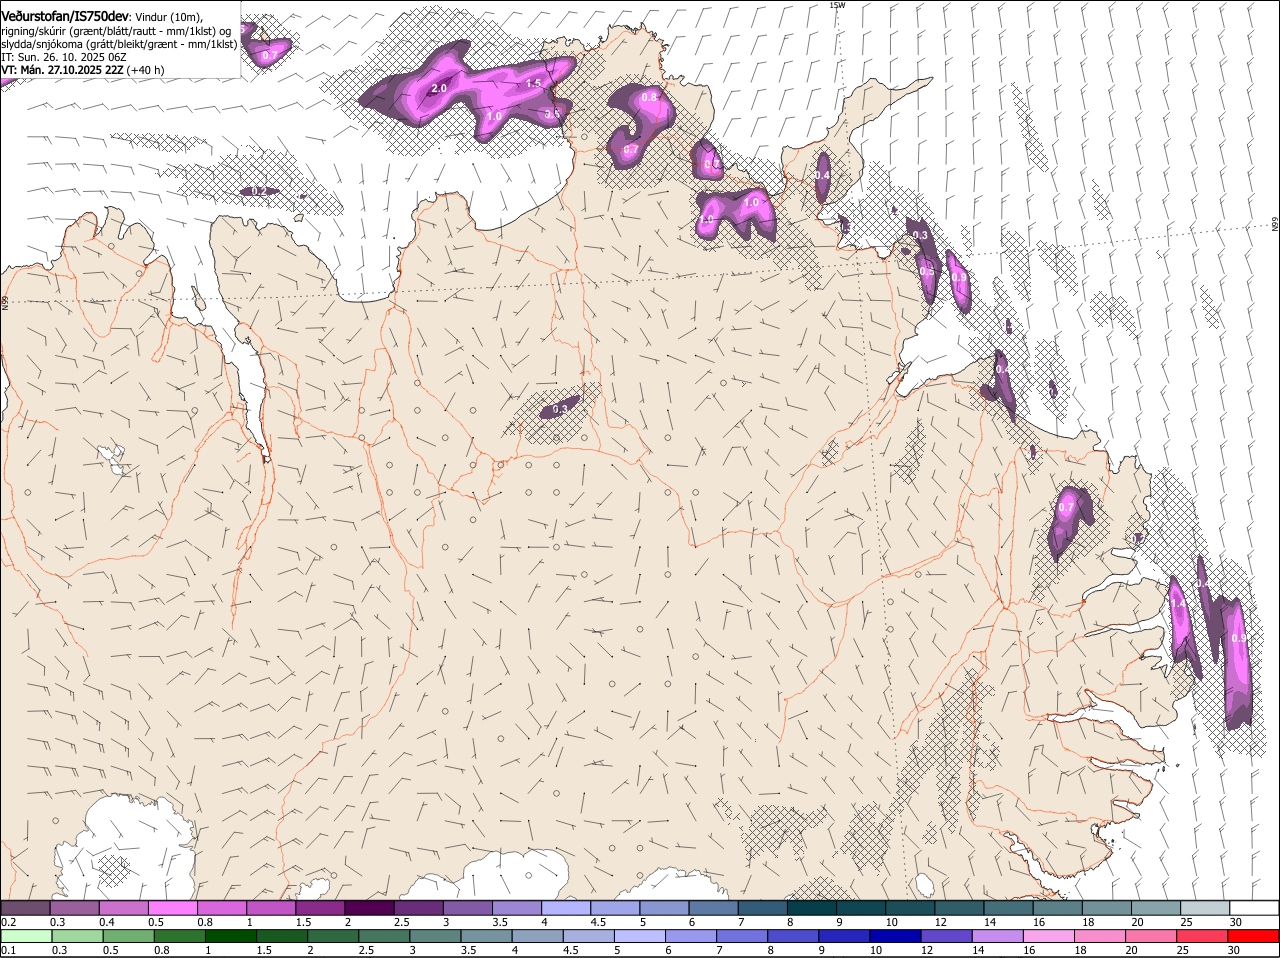
Task: Click the '0.5' value on the map's northeast coast
Action: click(x=927, y=271)
